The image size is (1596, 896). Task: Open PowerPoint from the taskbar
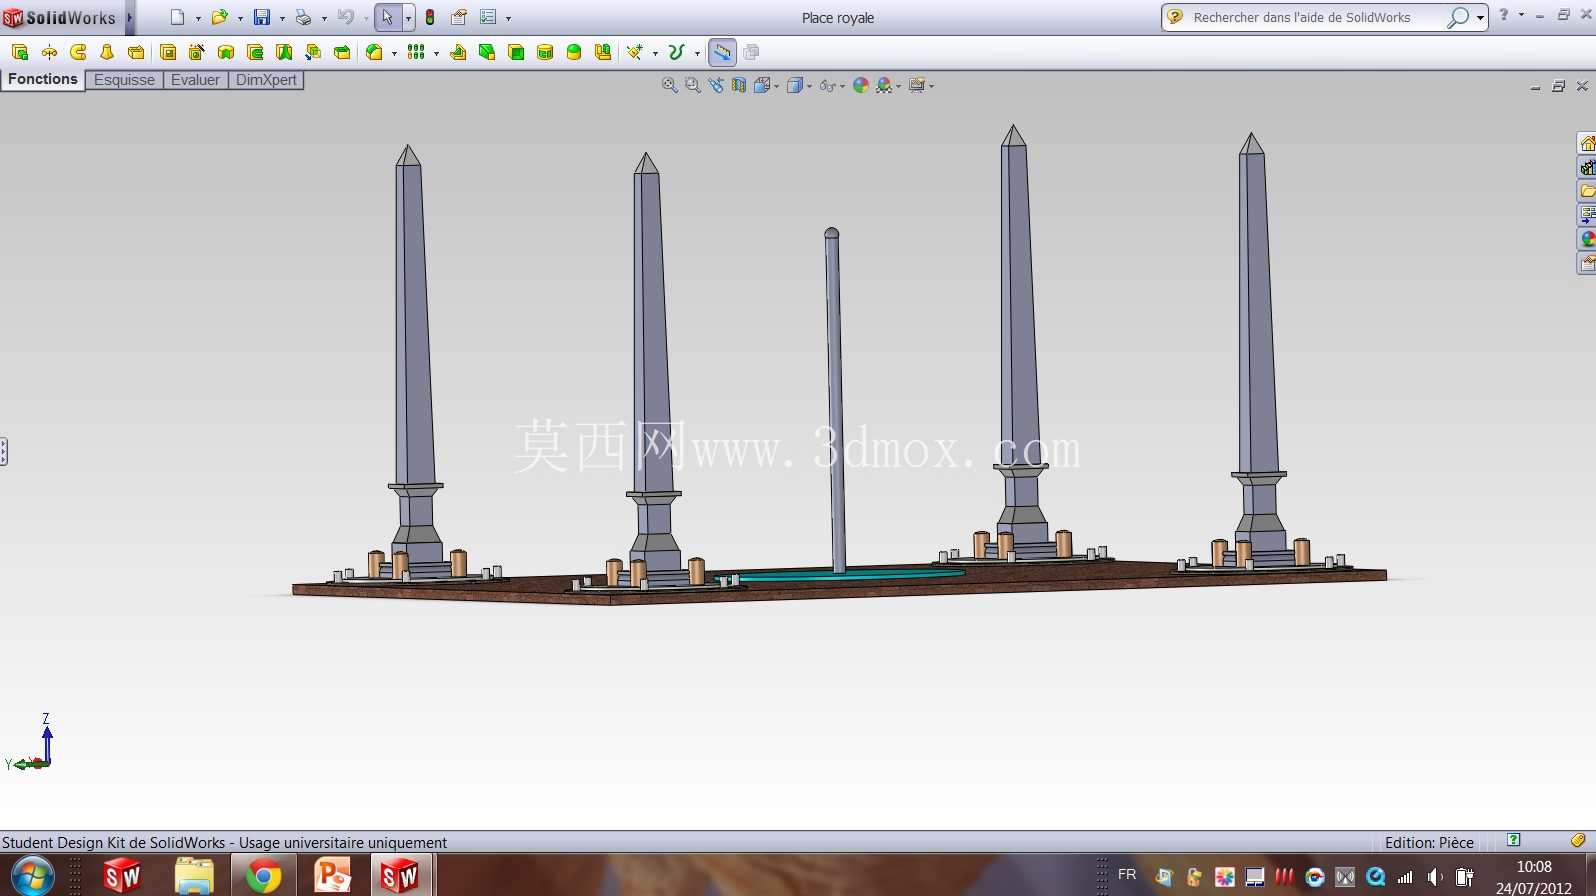(332, 876)
